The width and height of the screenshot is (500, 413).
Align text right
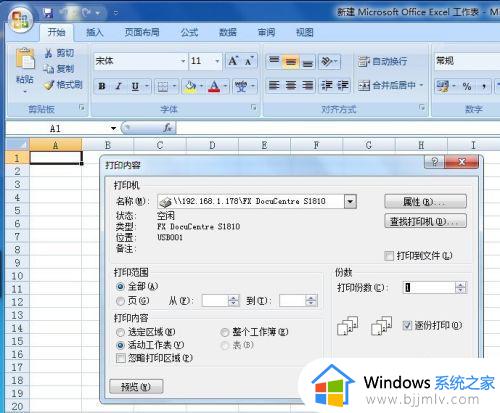[x=308, y=86]
